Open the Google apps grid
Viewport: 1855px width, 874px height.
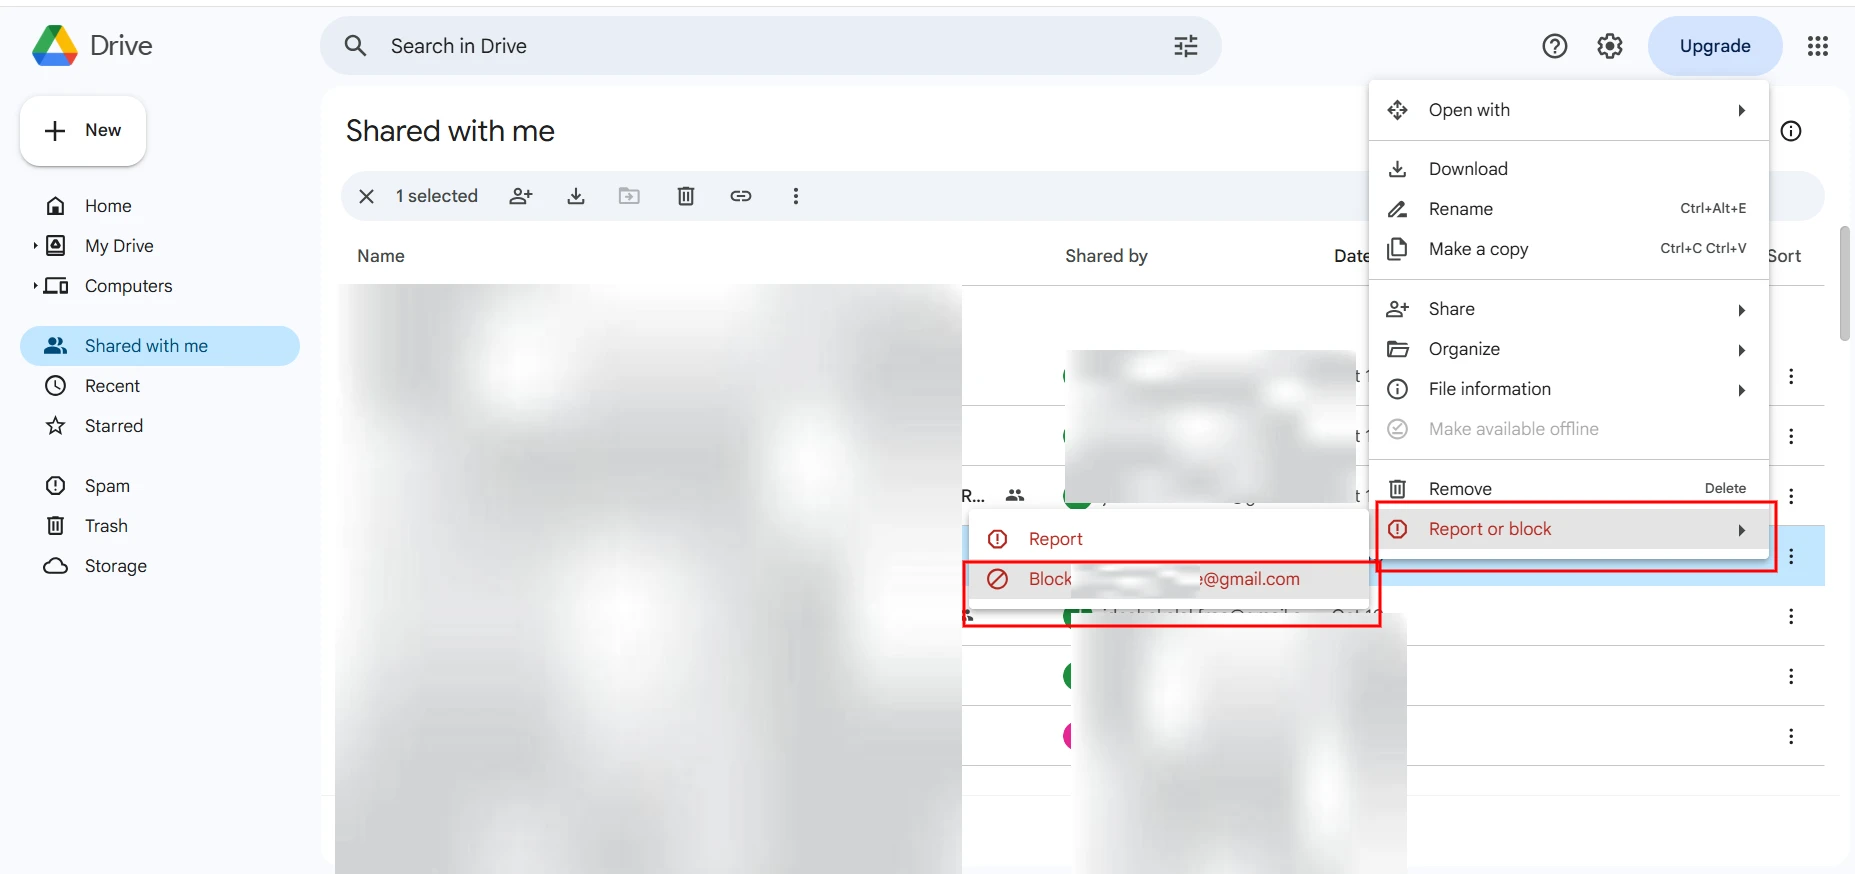pyautogui.click(x=1817, y=46)
